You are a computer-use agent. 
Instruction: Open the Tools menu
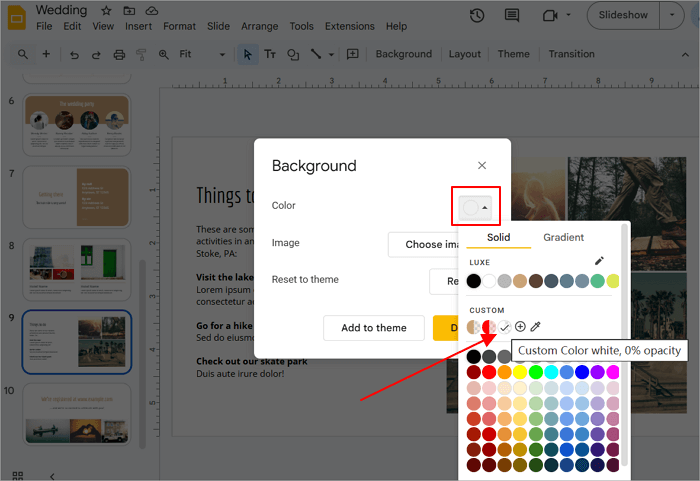pos(301,26)
